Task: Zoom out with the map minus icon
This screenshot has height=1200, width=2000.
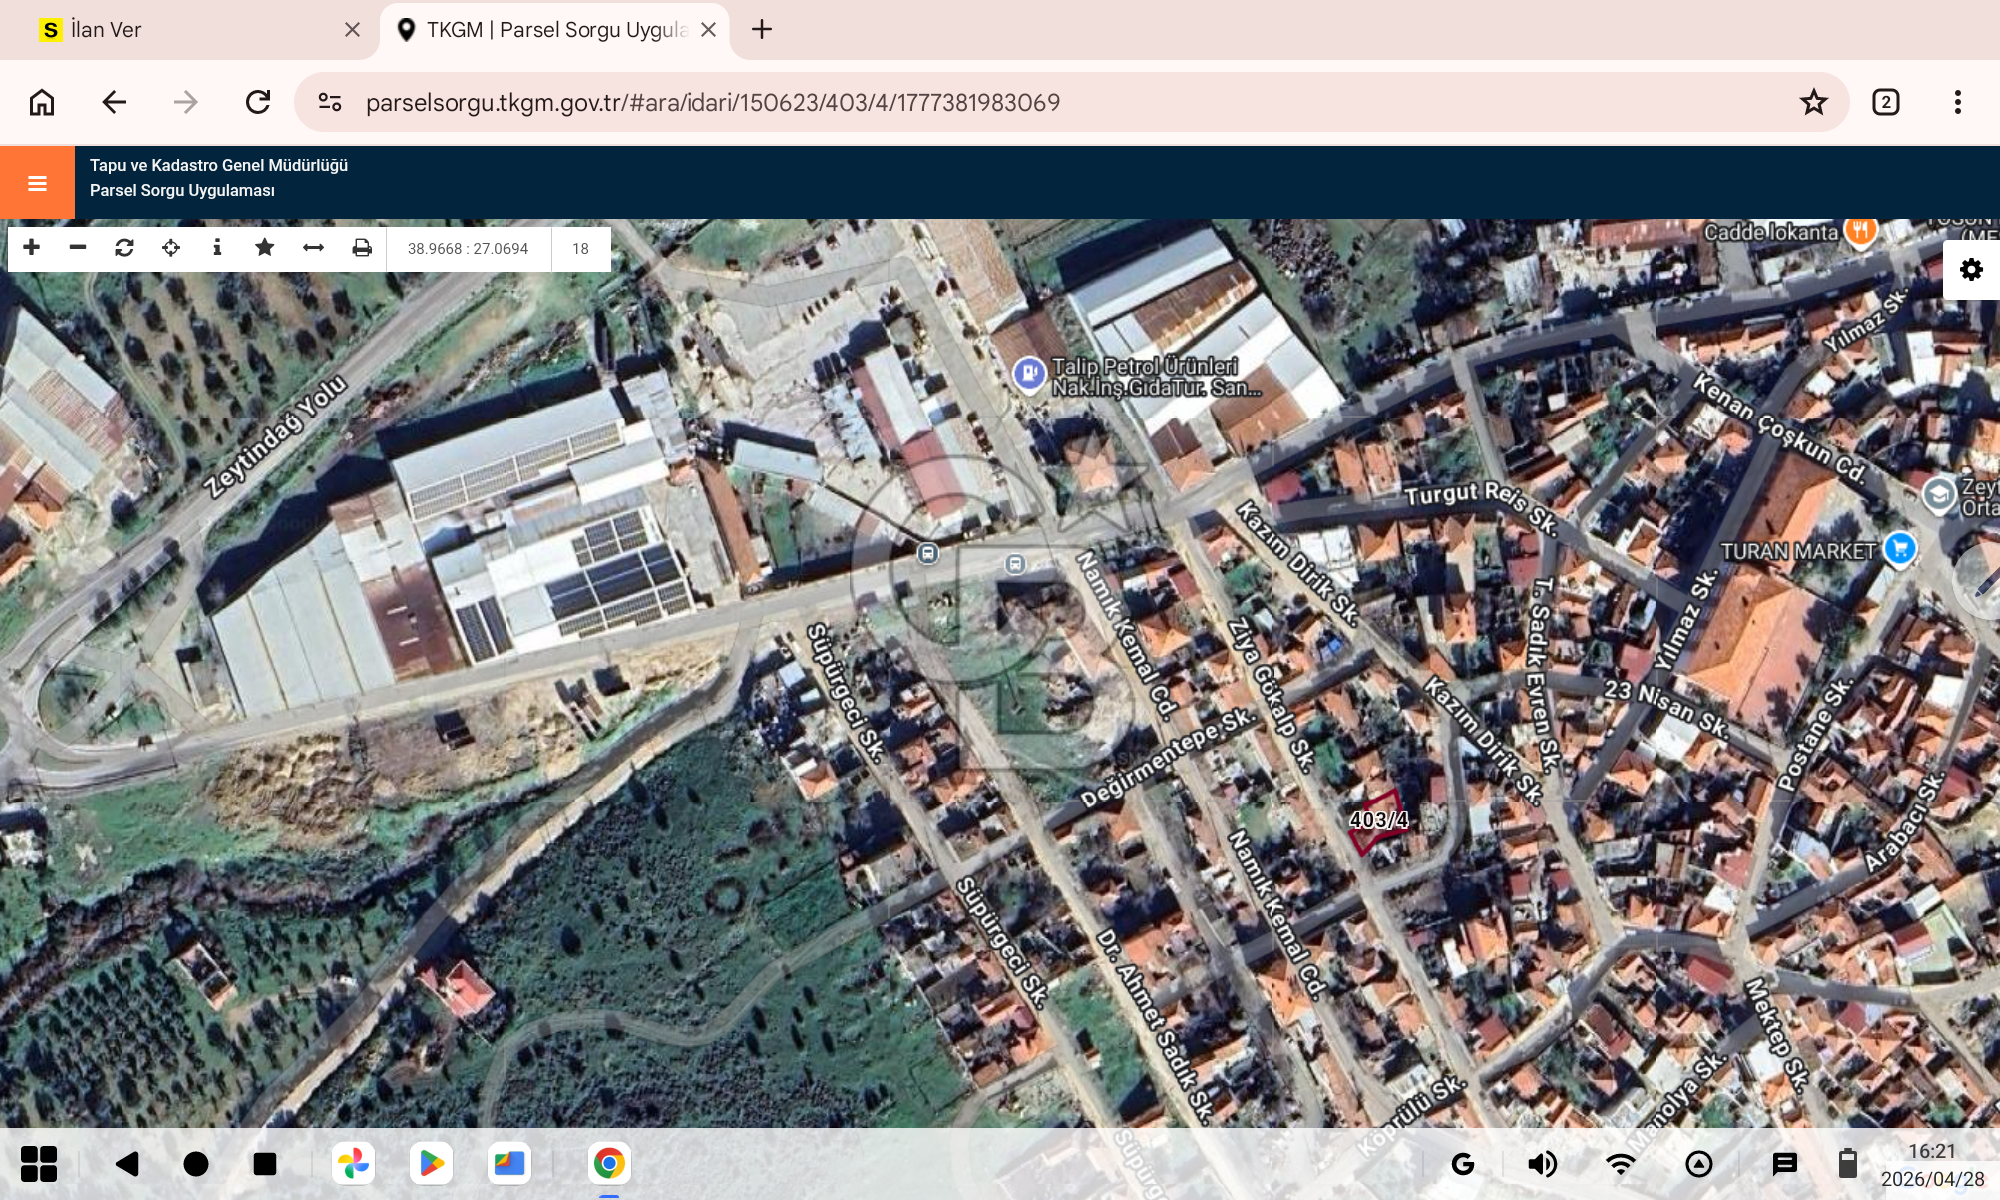Action: [x=78, y=248]
